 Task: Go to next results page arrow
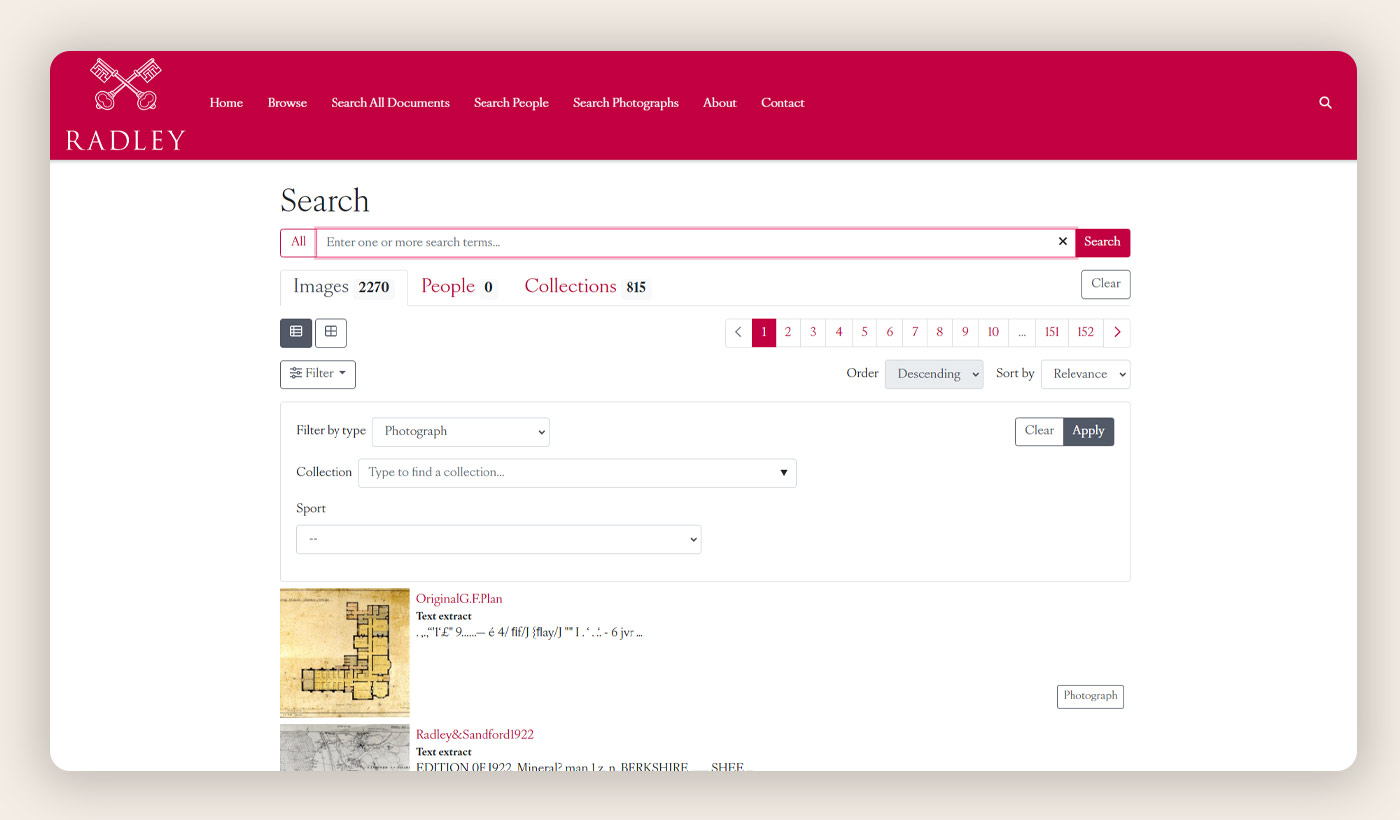[1117, 333]
